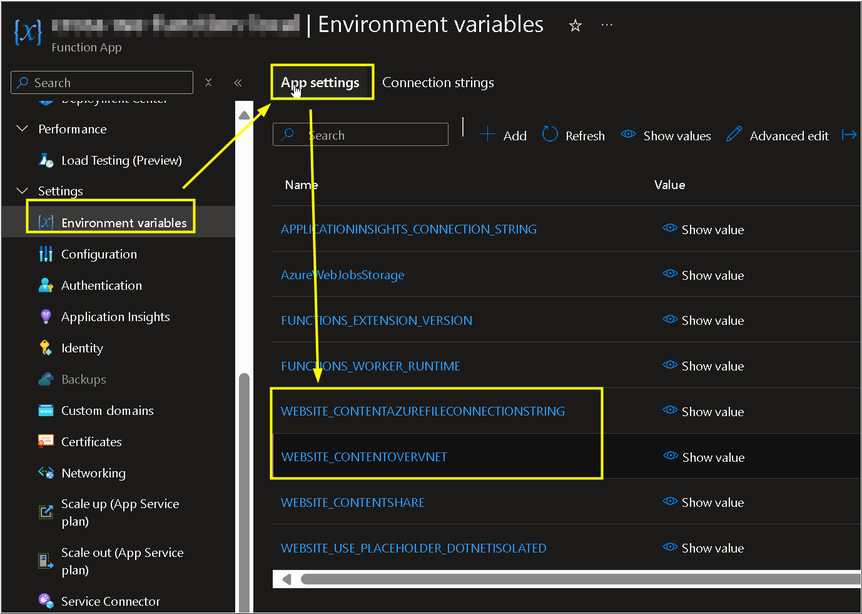Collapse the Settings section

pos(23,191)
